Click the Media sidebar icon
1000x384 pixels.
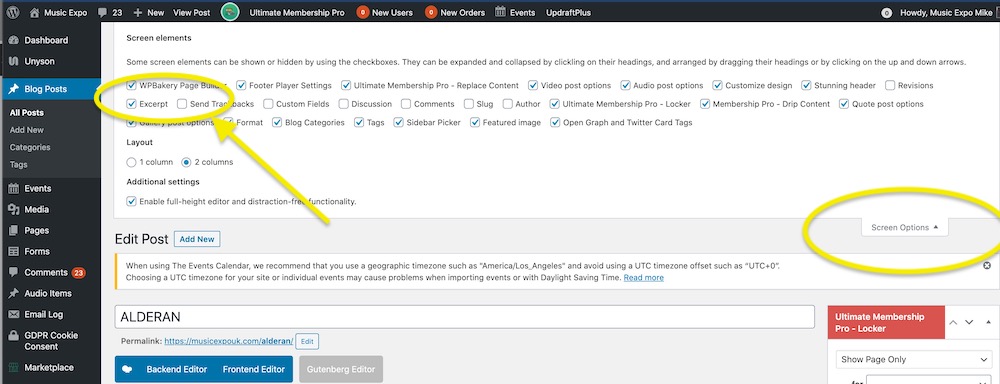pyautogui.click(x=14, y=209)
